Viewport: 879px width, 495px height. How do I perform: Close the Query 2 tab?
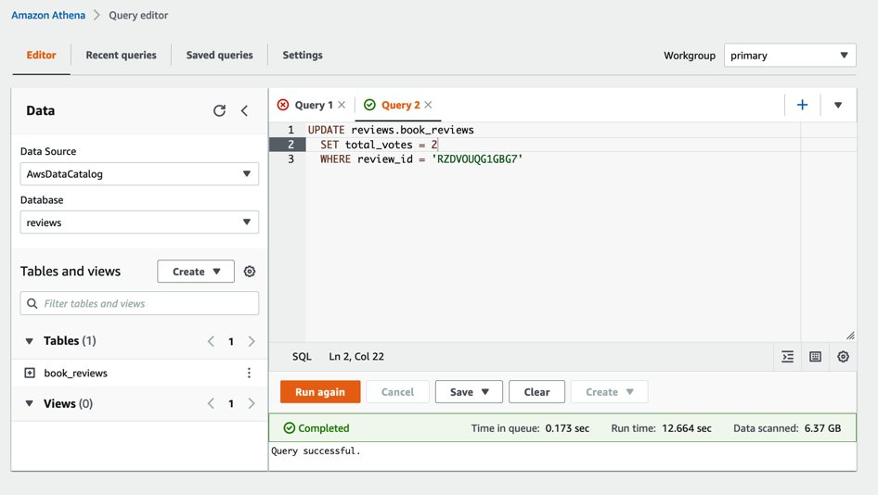point(428,105)
